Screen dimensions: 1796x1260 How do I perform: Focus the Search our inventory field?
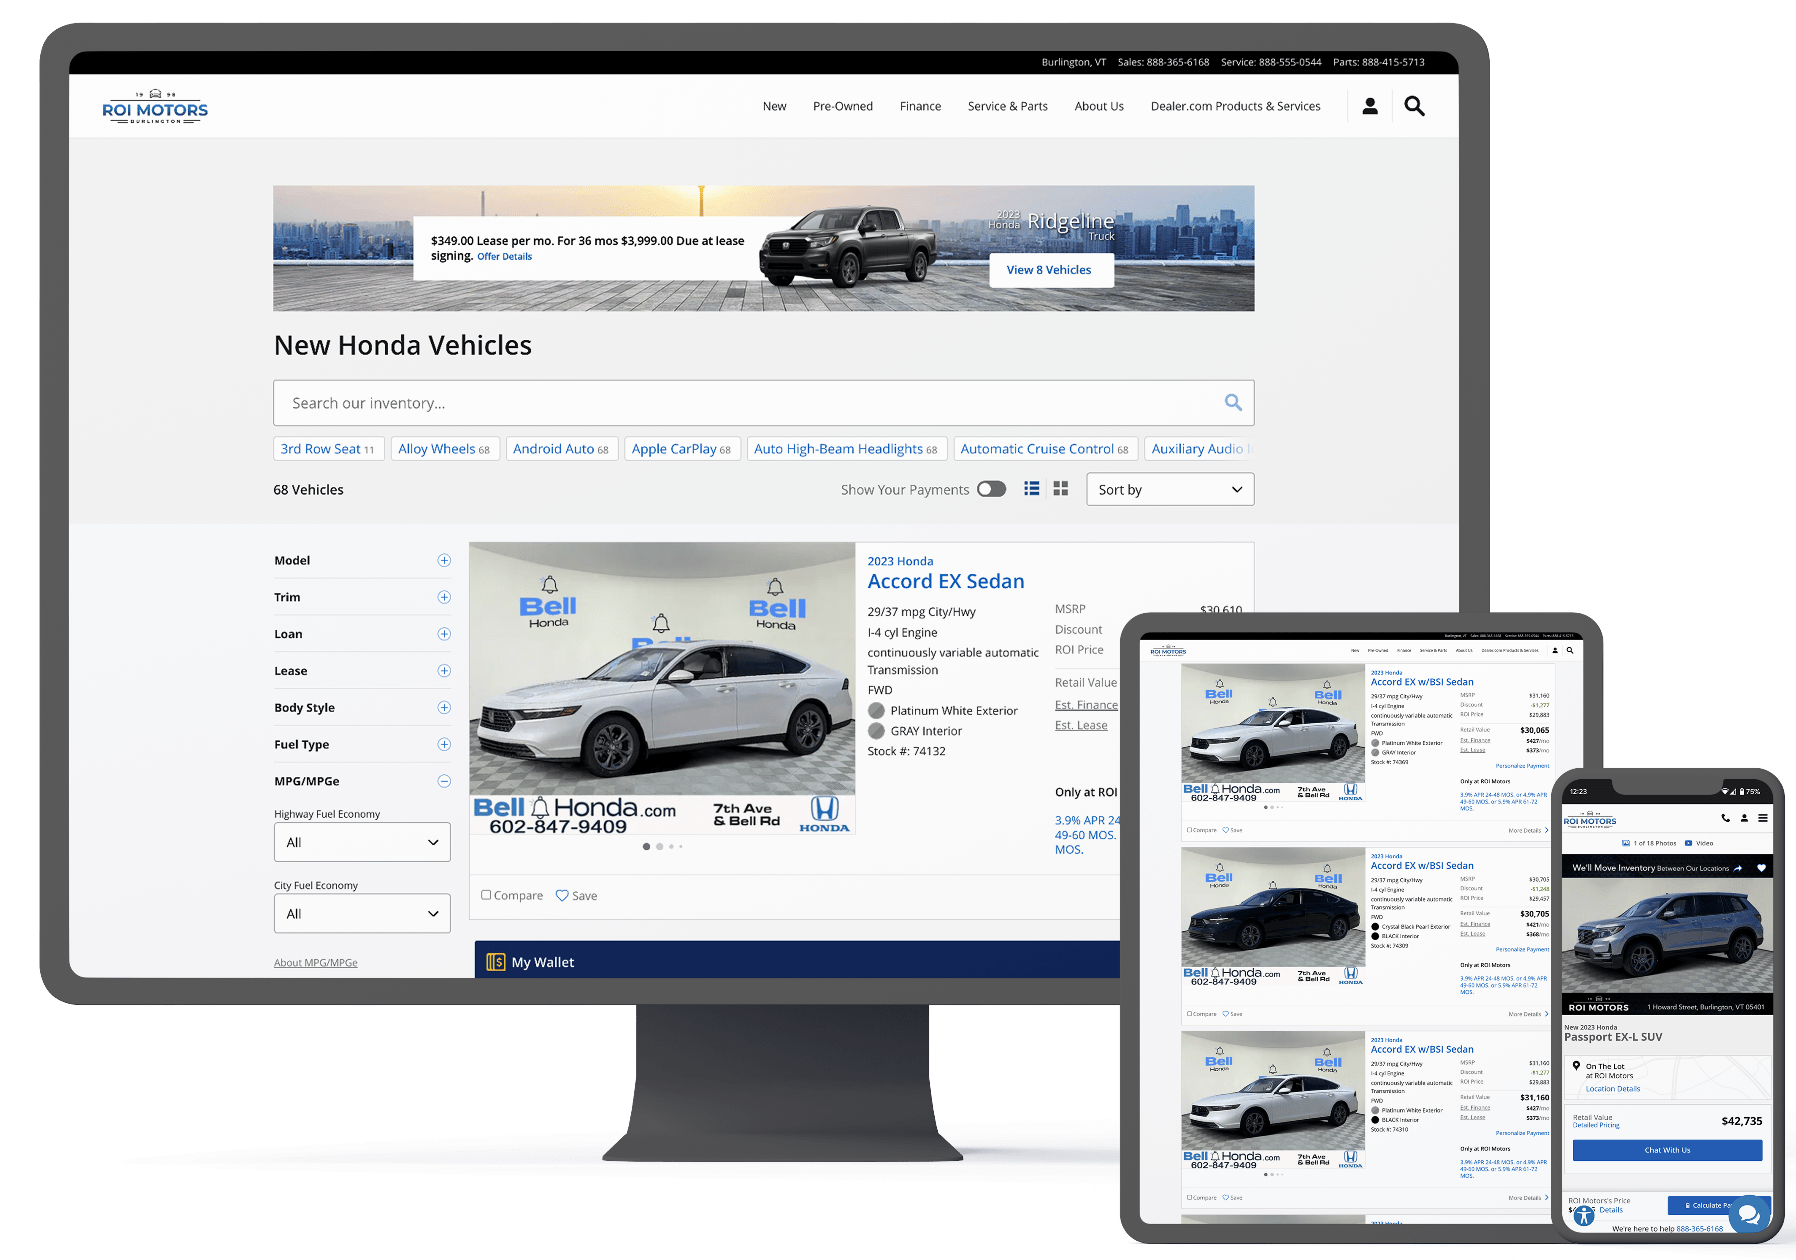pyautogui.click(x=763, y=402)
